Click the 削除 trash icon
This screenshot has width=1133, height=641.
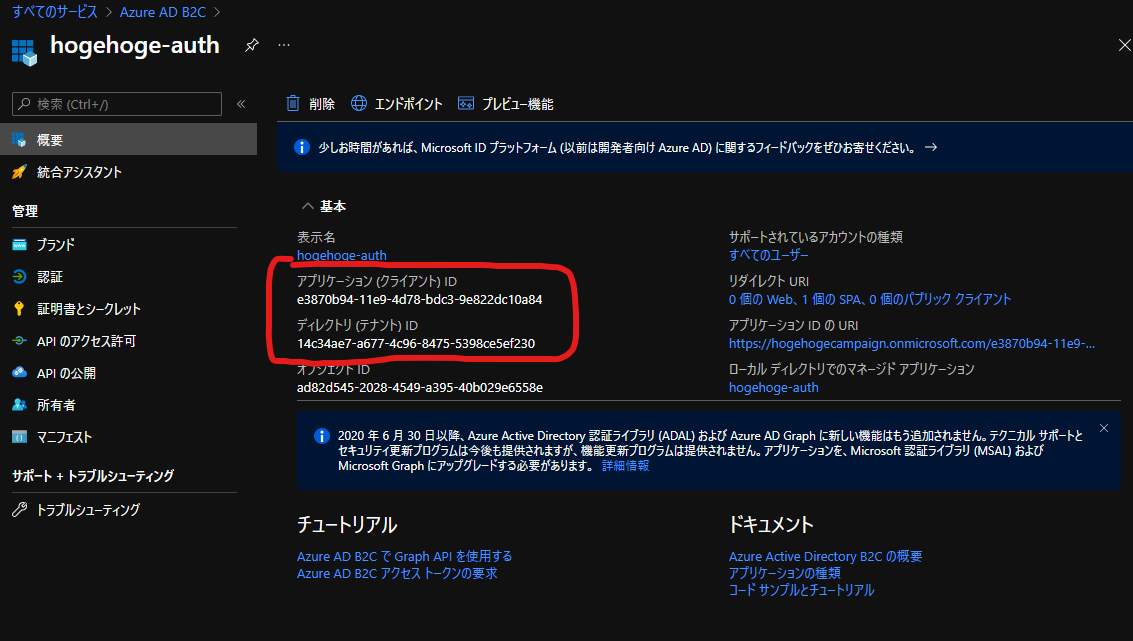click(x=293, y=103)
